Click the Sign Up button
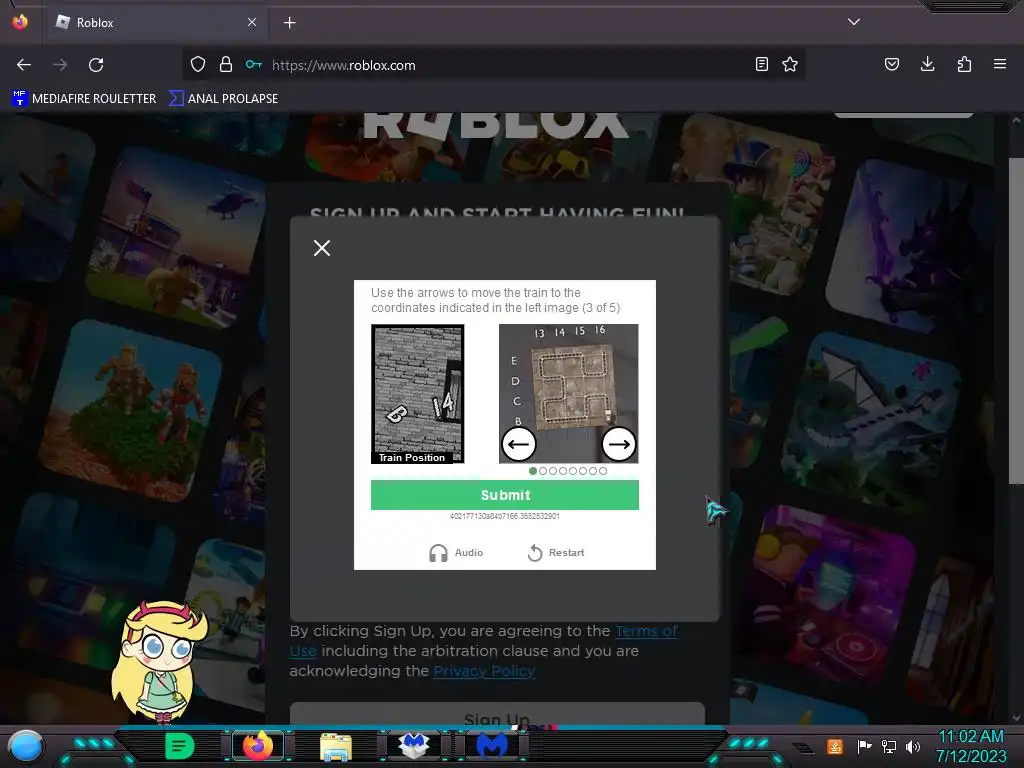This screenshot has height=768, width=1024. tap(497, 716)
